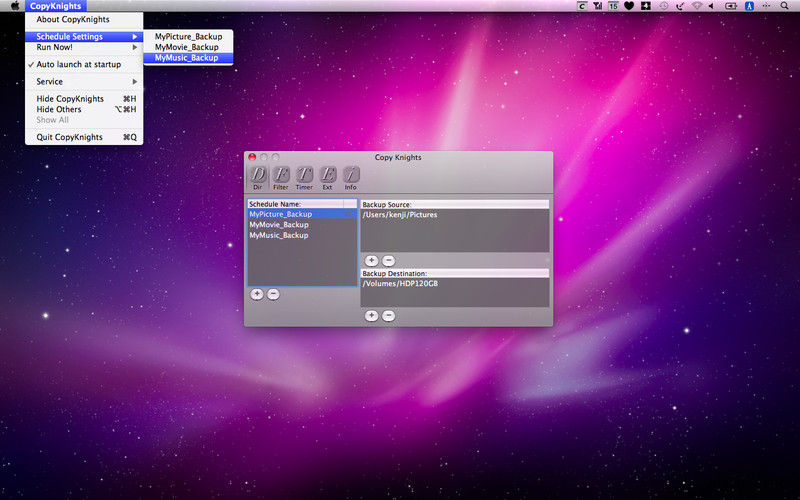Select MyMovie_Backup in Schedule Name list
Screen dimensions: 800x500
point(302,224)
